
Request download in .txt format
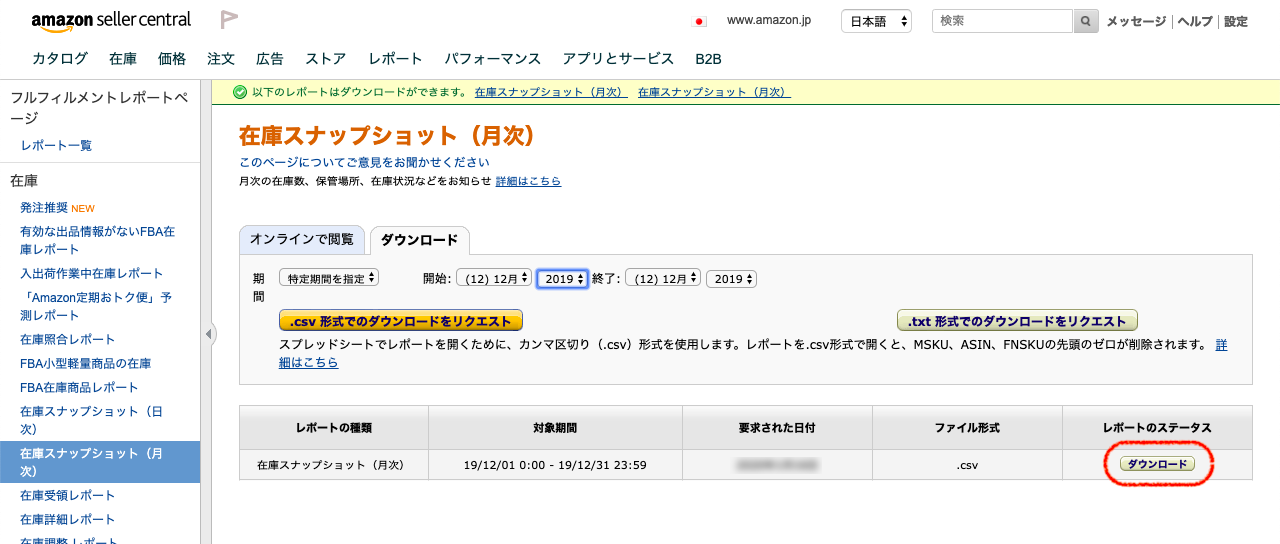click(1017, 321)
